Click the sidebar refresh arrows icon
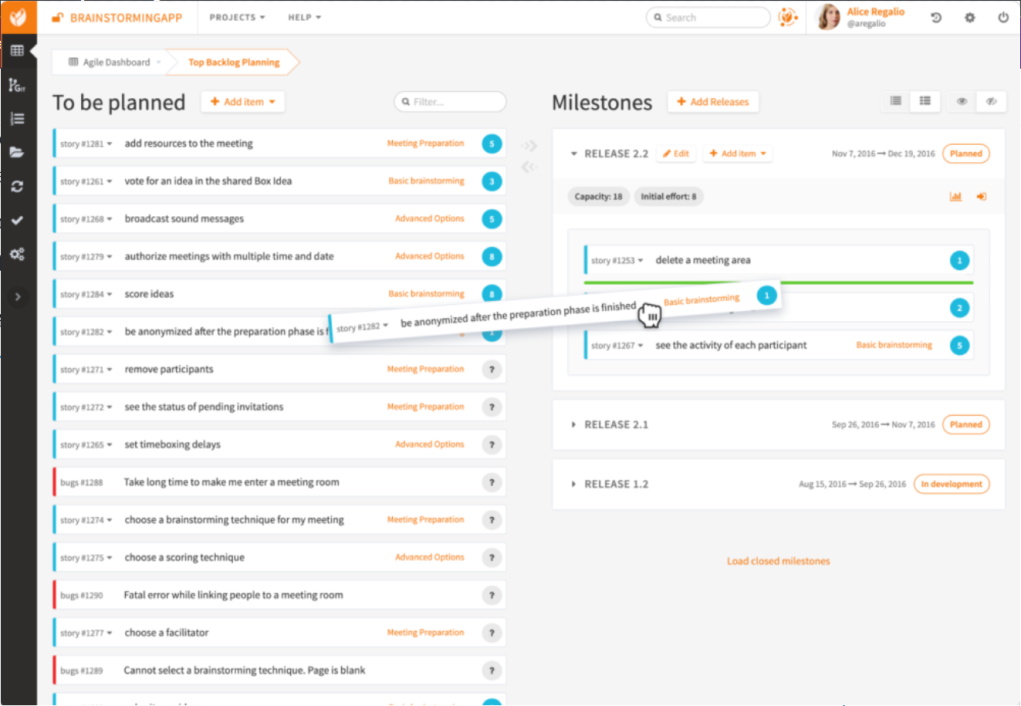 [x=17, y=186]
